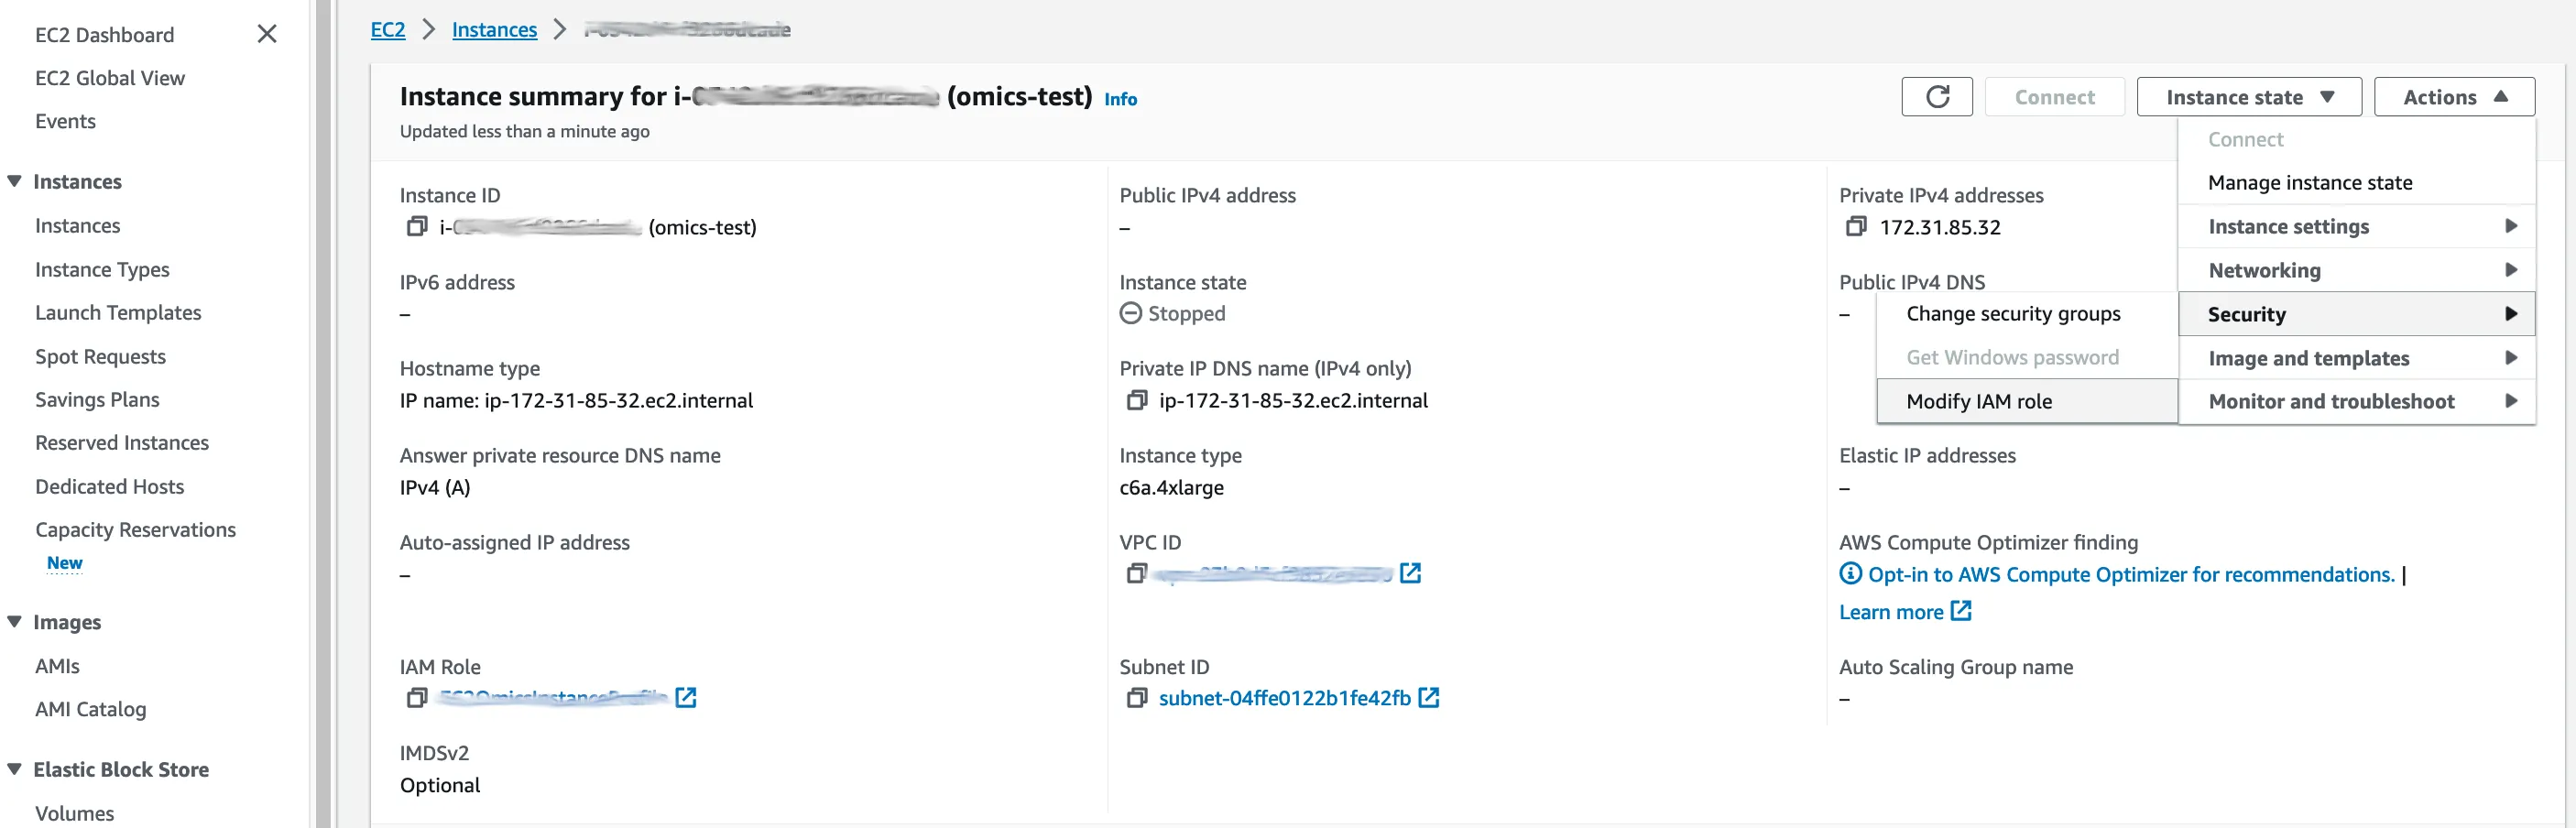Click the Stopped state icon

coord(1130,313)
